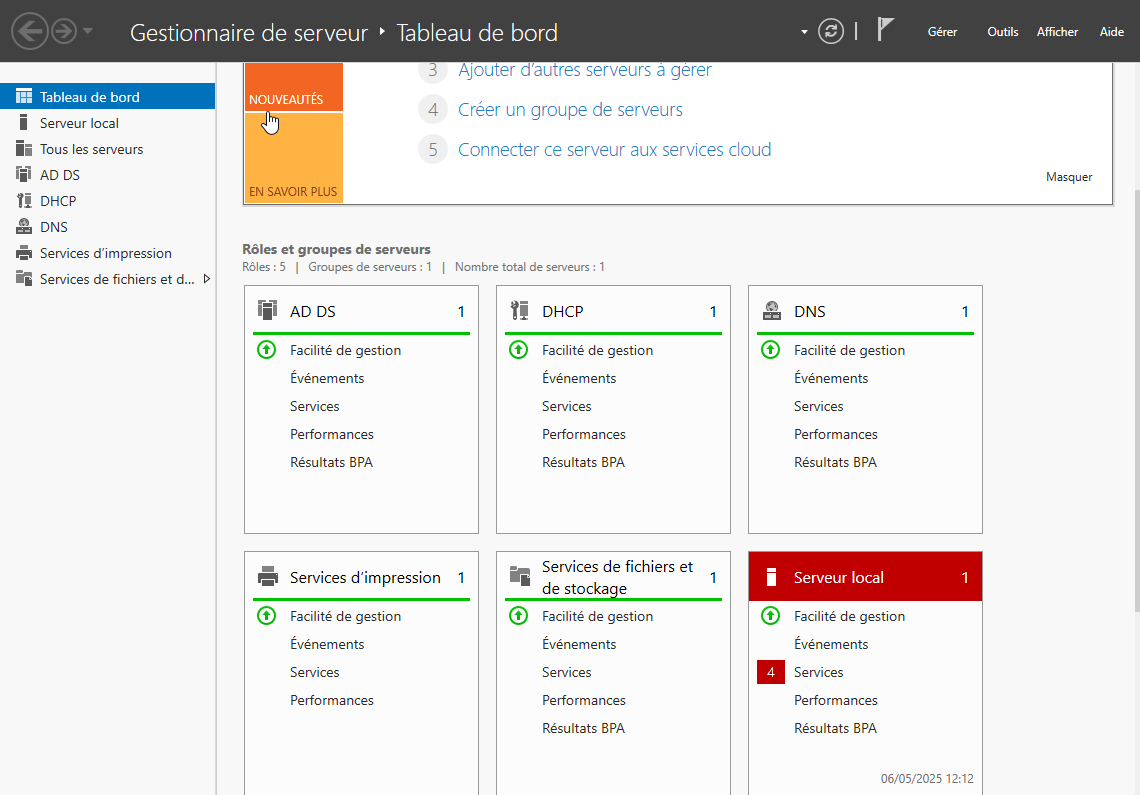Click the Services d'impression printer tile icon
The height and width of the screenshot is (795, 1140).
pos(267,577)
